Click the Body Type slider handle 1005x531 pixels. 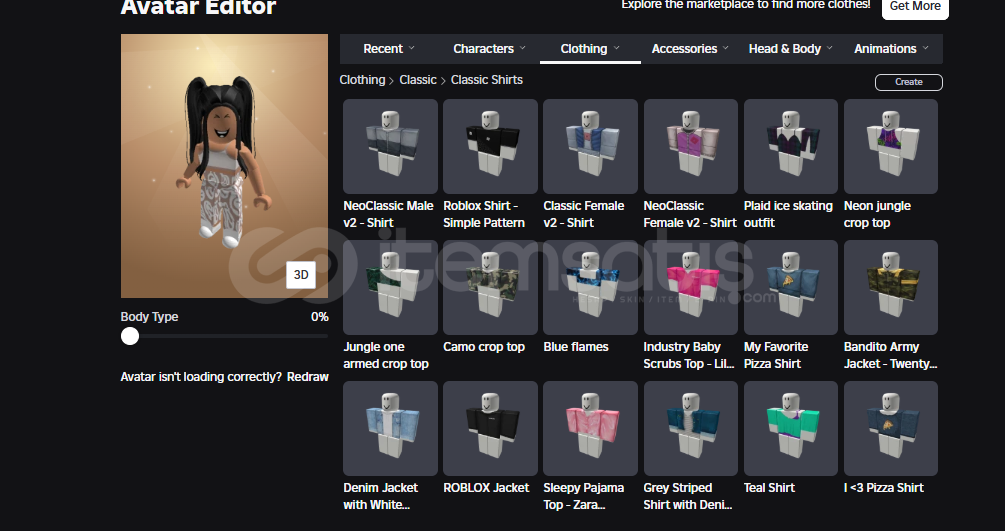(130, 336)
